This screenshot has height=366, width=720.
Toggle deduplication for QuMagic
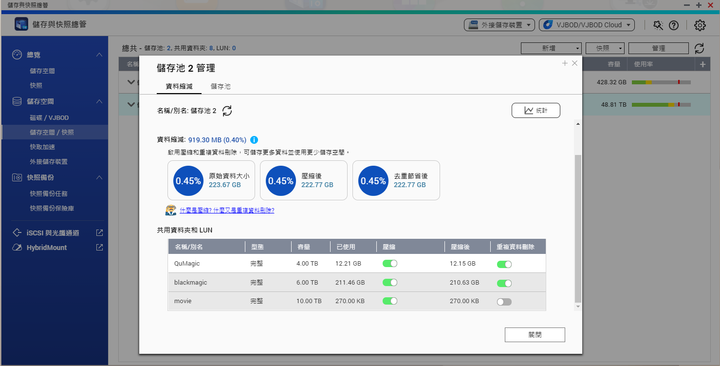[504, 265]
